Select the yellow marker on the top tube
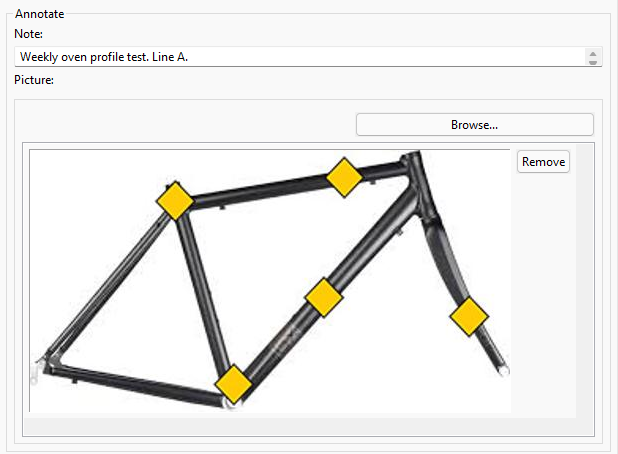Image resolution: width=618 pixels, height=454 pixels. (343, 177)
